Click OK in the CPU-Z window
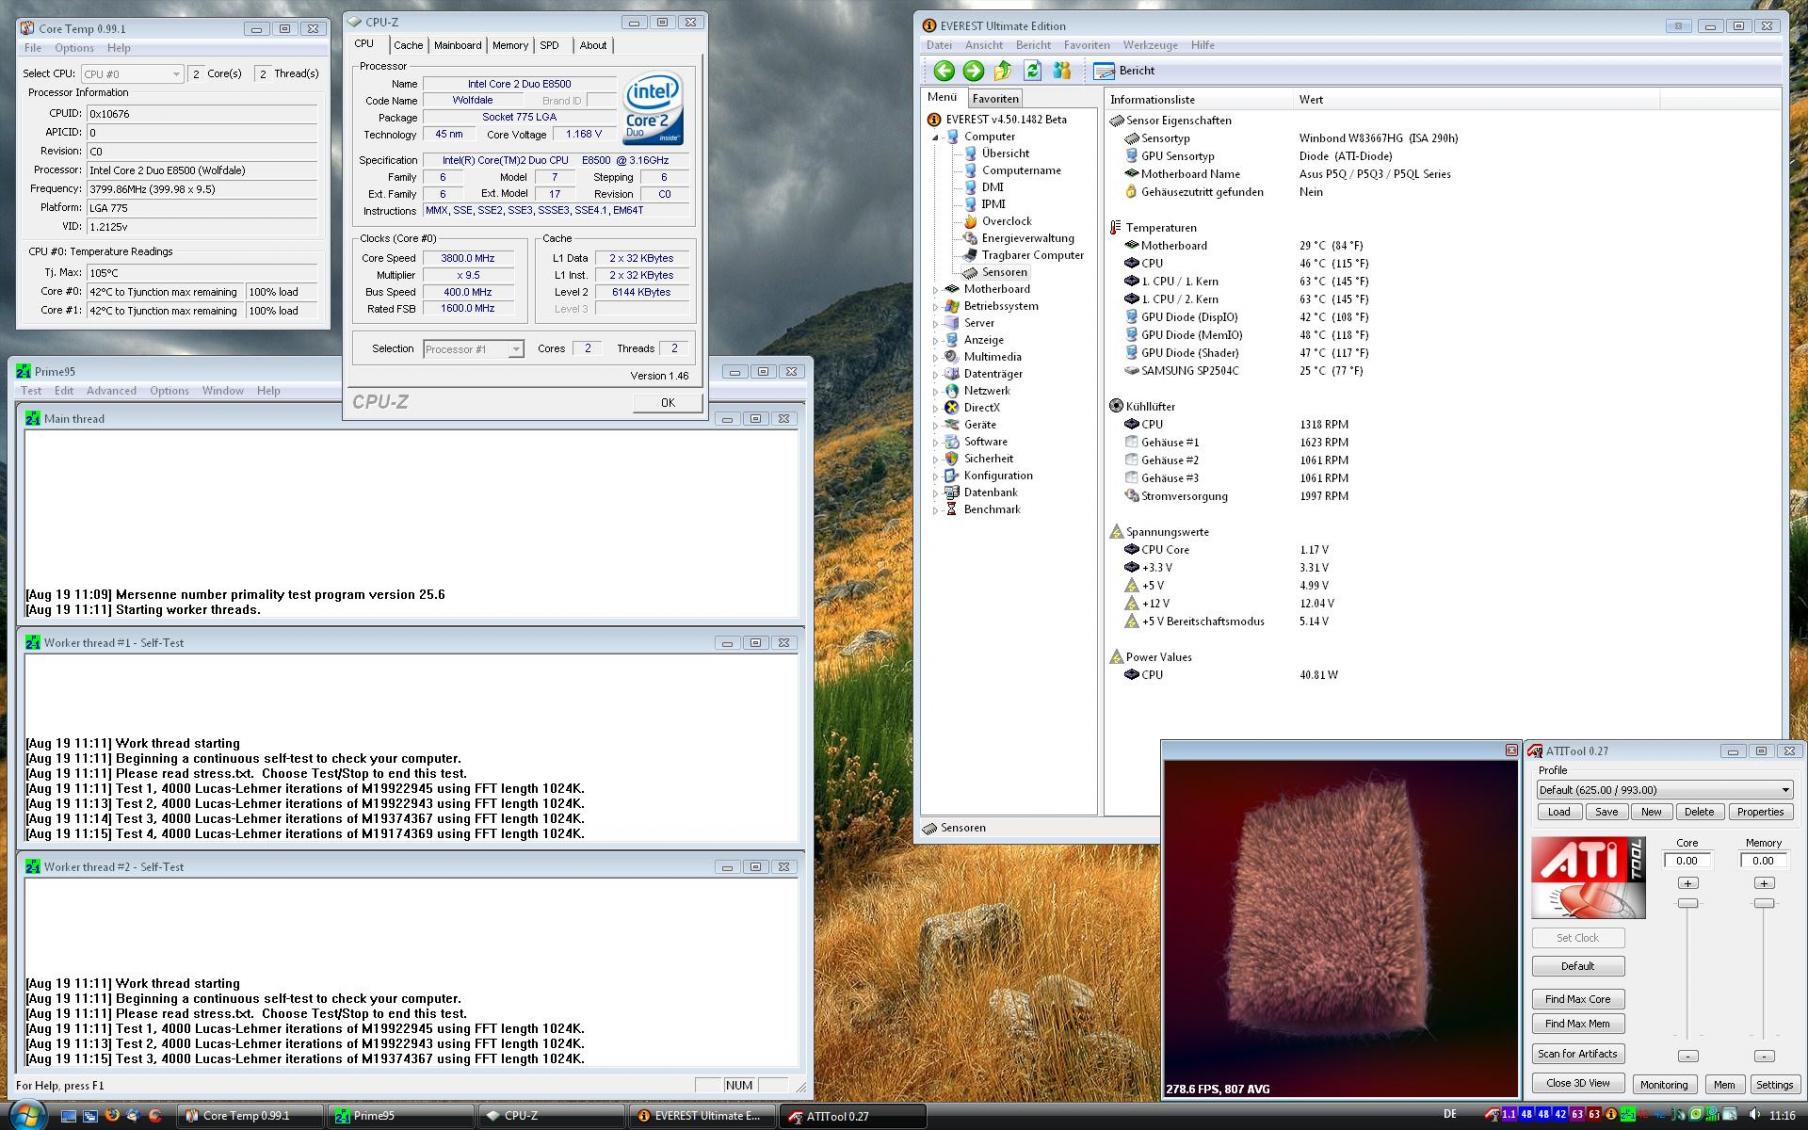The image size is (1808, 1130). coord(667,403)
